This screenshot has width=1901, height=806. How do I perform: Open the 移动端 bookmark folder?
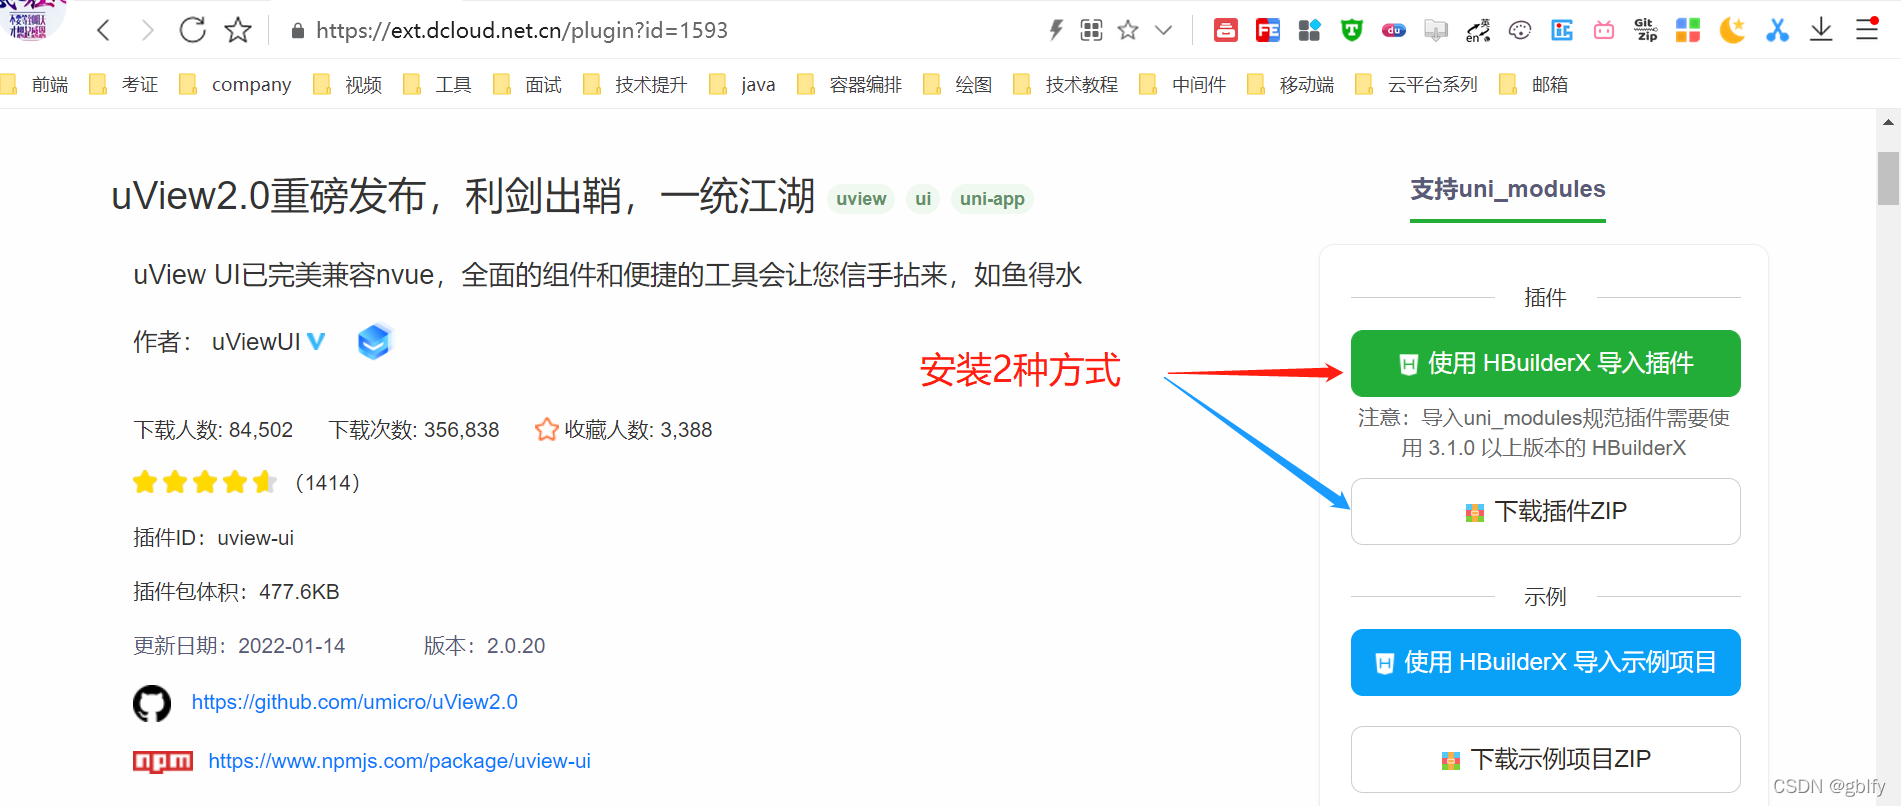[x=1291, y=85]
